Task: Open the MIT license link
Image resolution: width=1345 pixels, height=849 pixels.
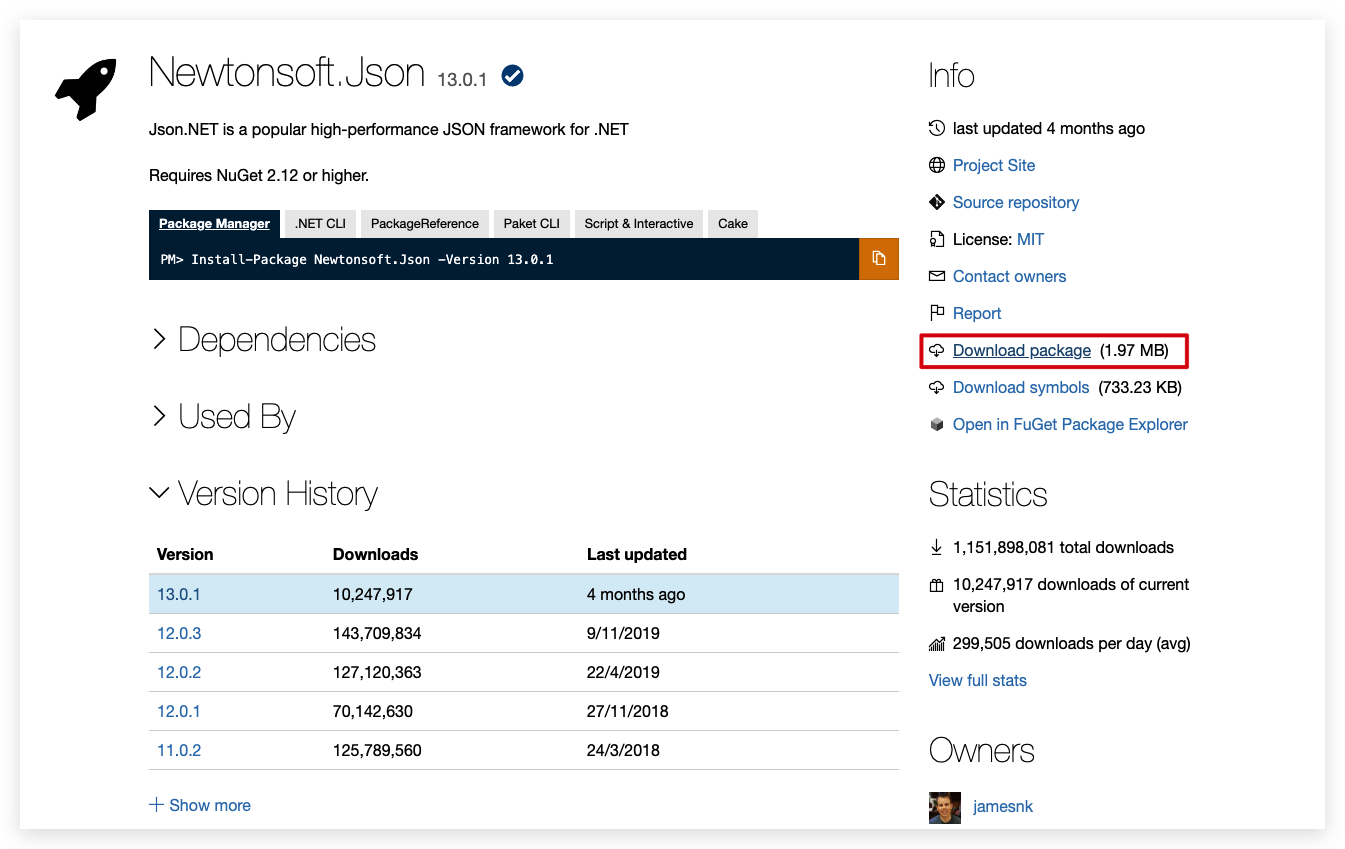Action: tap(1030, 239)
